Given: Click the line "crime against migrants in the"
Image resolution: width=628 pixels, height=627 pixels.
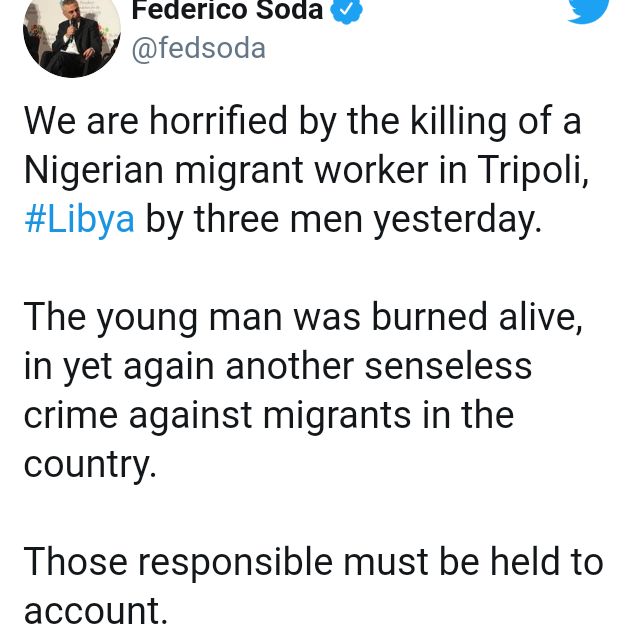Looking at the screenshot, I should click(269, 414).
